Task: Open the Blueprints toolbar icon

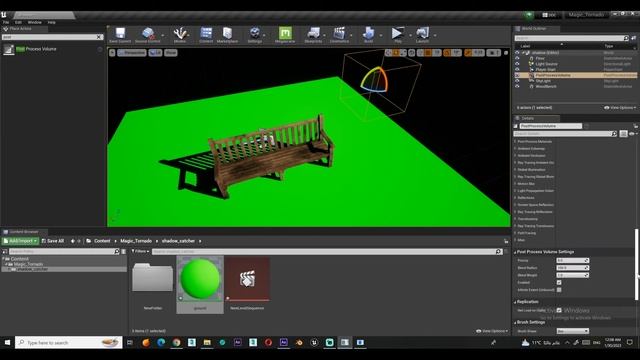Action: click(313, 34)
